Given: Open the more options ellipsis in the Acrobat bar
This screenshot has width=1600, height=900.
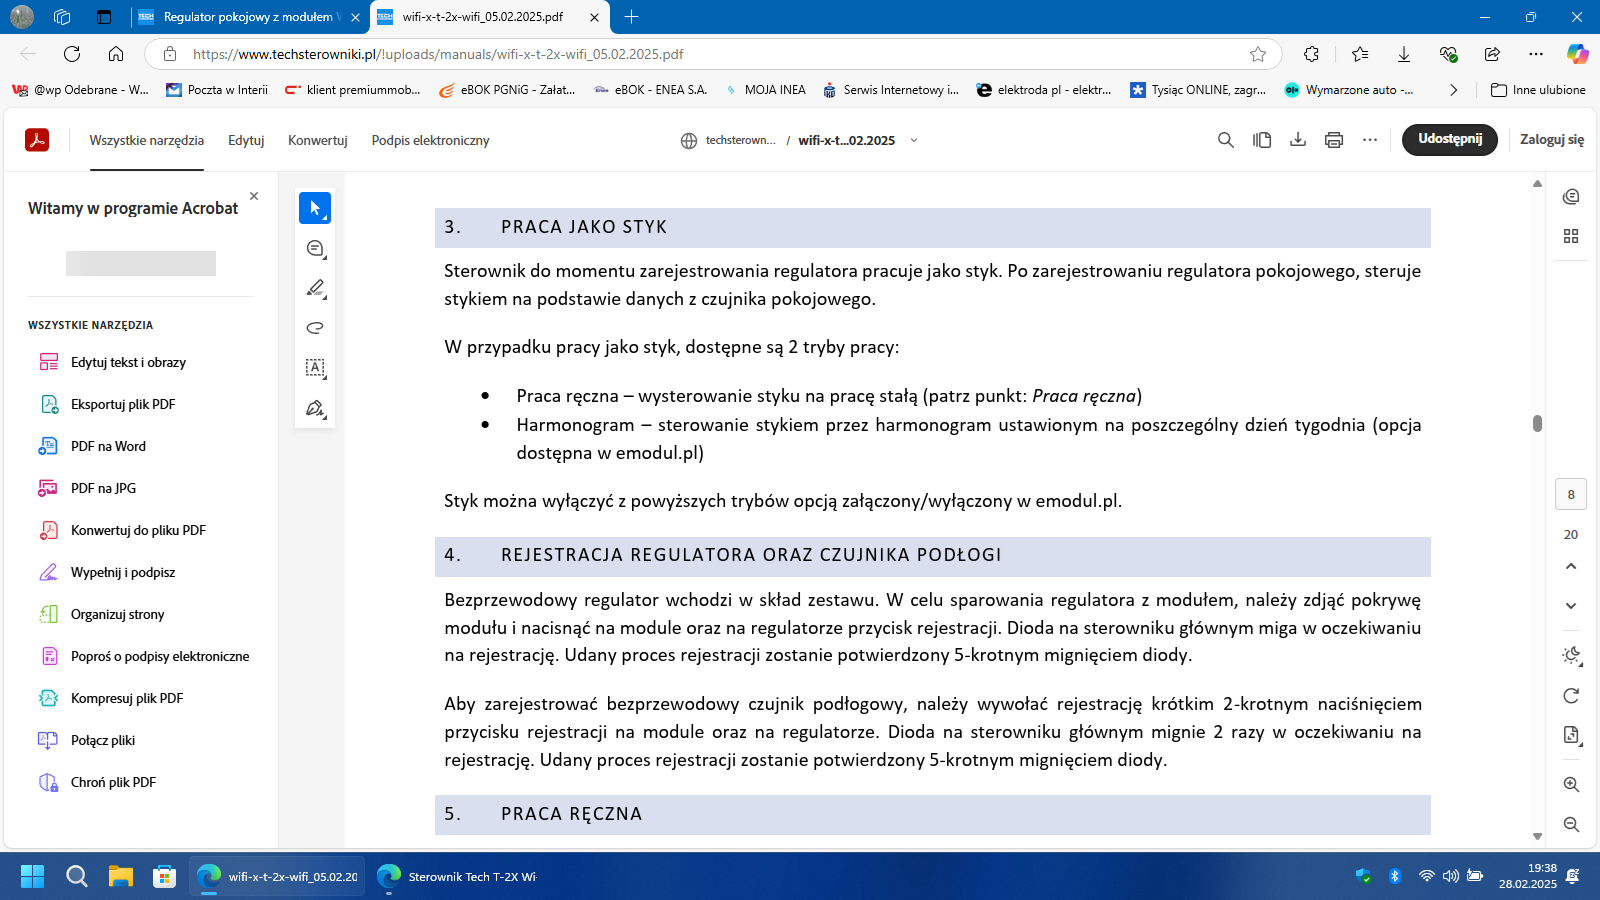Looking at the screenshot, I should point(1370,140).
